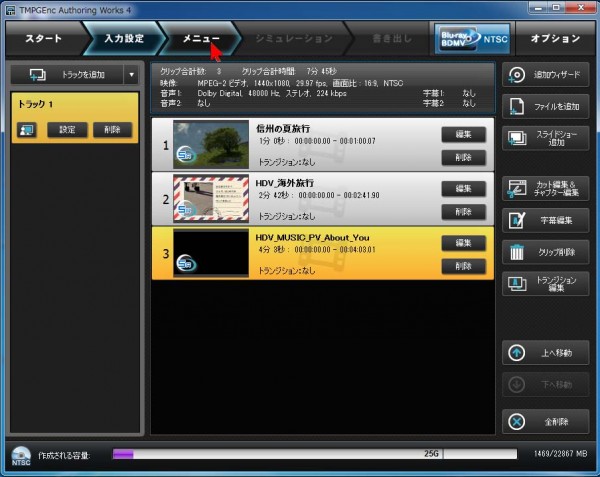
Task: Close the TMPGEnc Authoring Works window
Action: [581, 8]
